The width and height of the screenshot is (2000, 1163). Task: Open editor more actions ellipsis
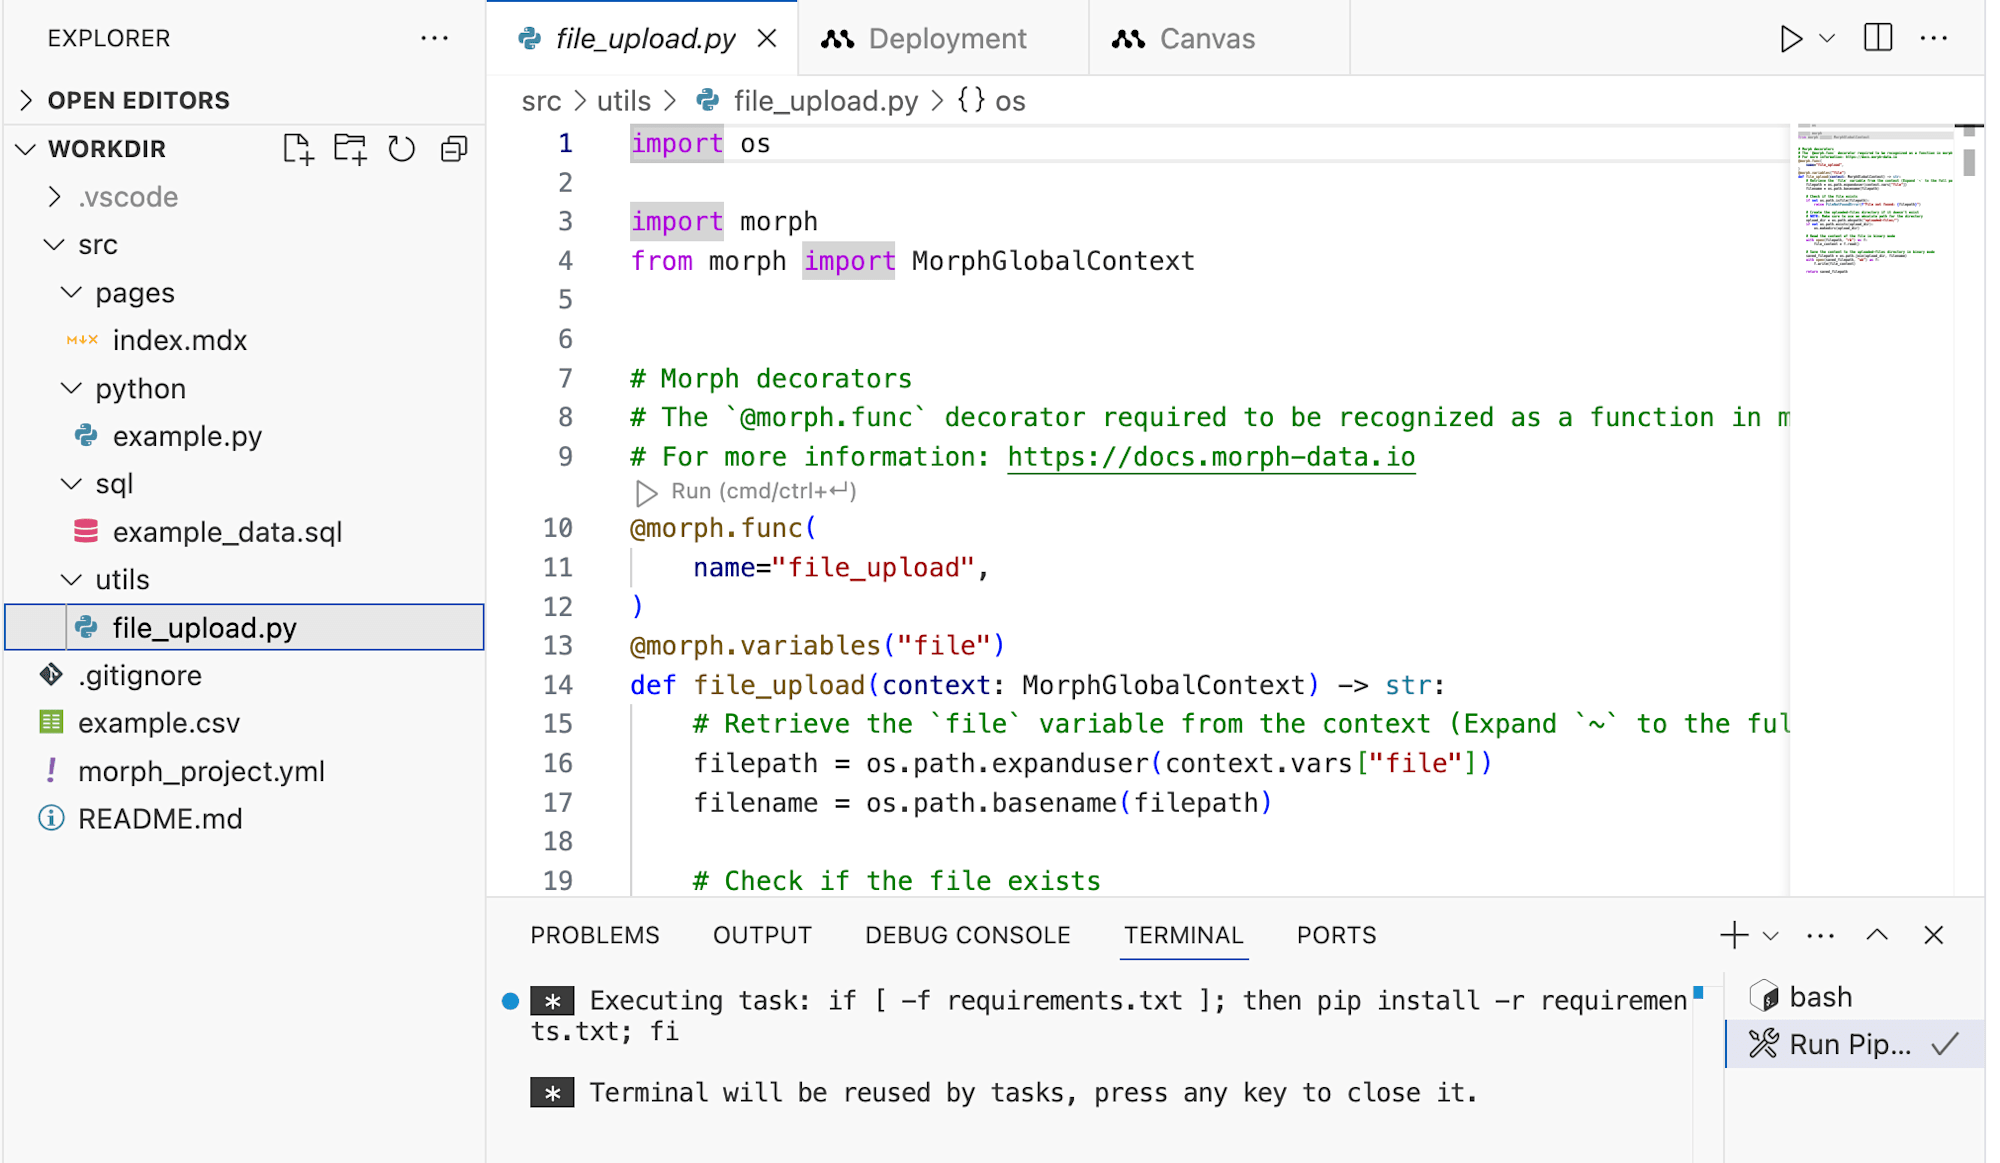[1934, 38]
